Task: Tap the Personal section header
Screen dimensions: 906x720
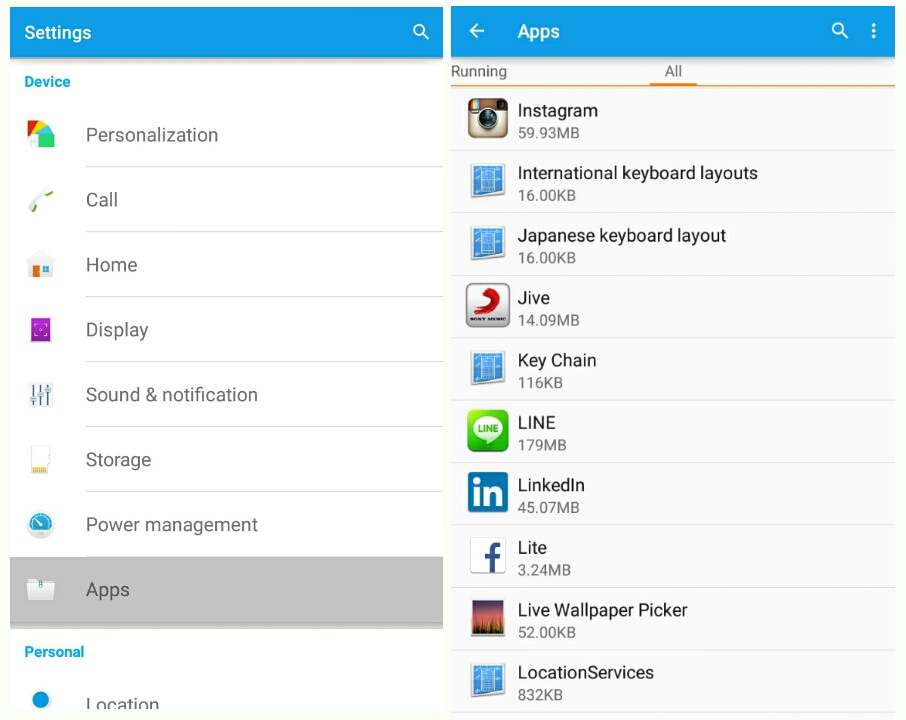Action: click(x=54, y=652)
